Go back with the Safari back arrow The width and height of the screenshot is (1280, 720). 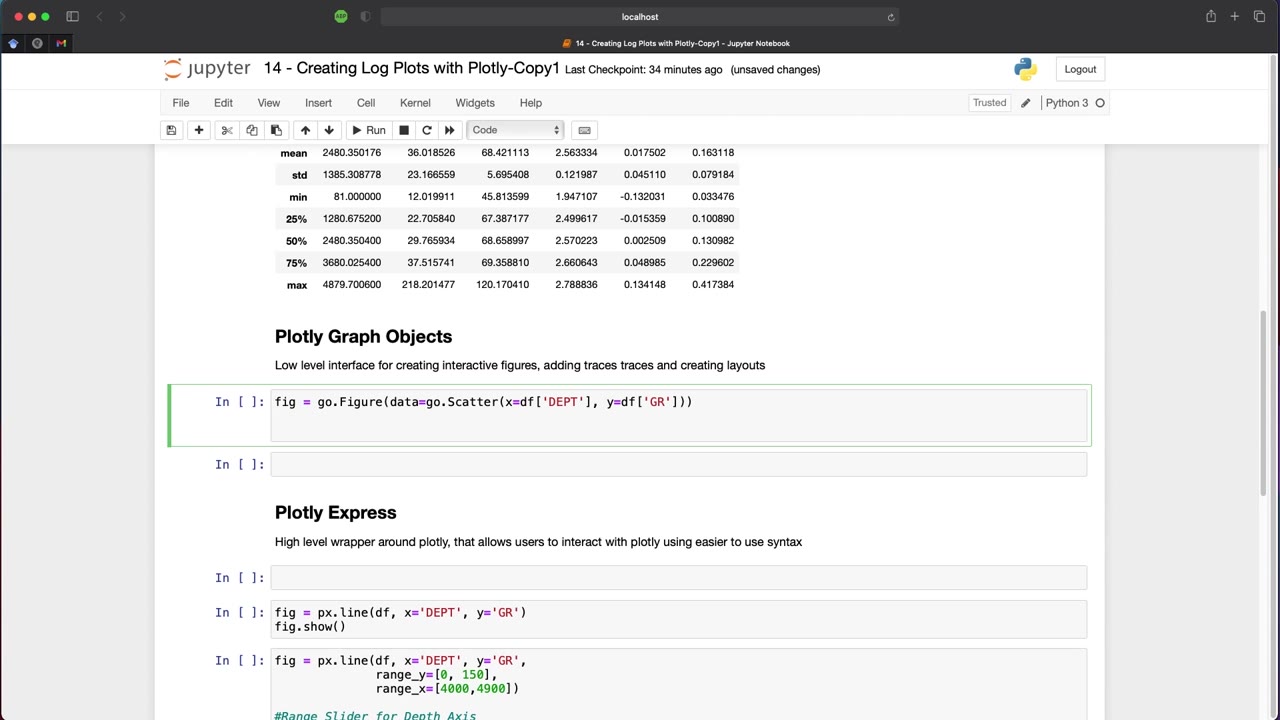pyautogui.click(x=99, y=16)
